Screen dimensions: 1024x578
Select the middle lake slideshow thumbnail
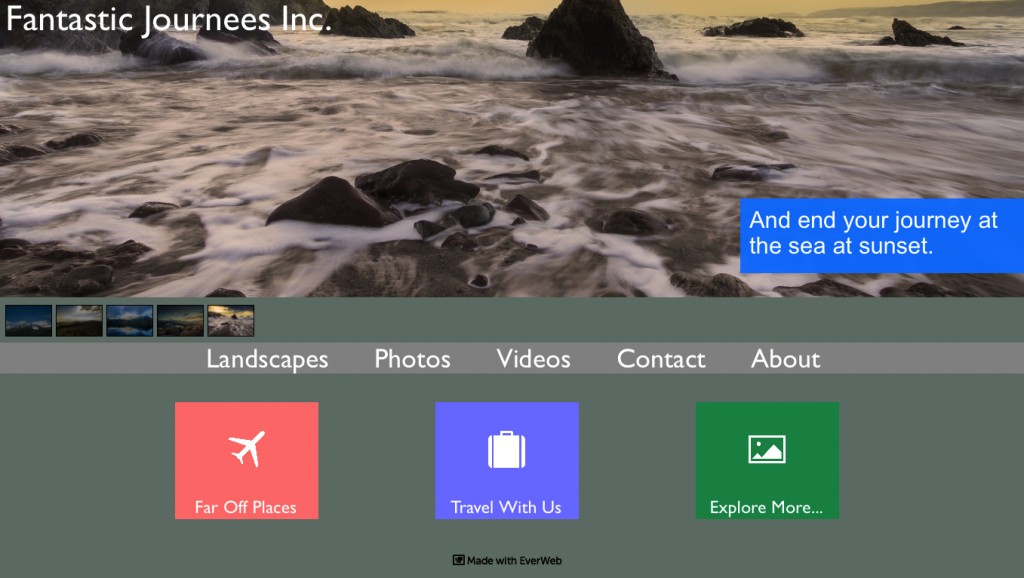(x=128, y=320)
